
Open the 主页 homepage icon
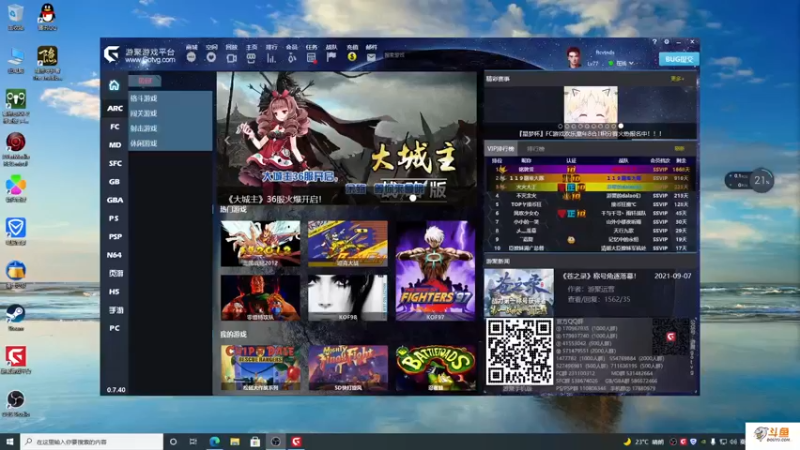click(x=251, y=58)
